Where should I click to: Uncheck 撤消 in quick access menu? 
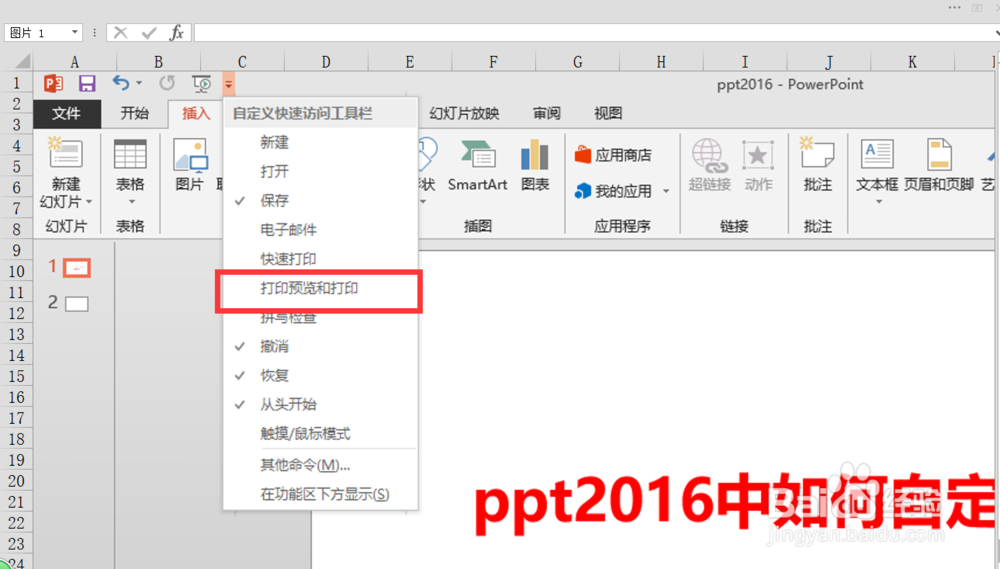[x=321, y=346]
